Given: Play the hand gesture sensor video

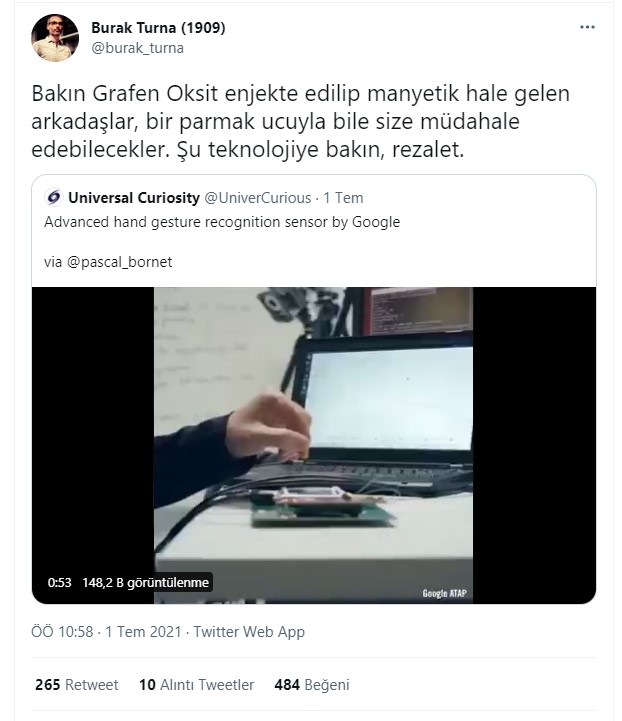Looking at the screenshot, I should [x=314, y=445].
